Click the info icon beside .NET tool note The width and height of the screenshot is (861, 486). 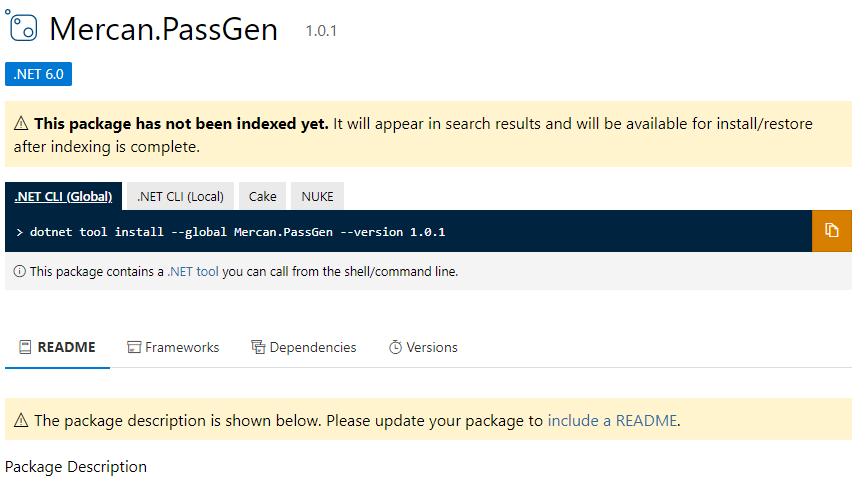pos(19,271)
